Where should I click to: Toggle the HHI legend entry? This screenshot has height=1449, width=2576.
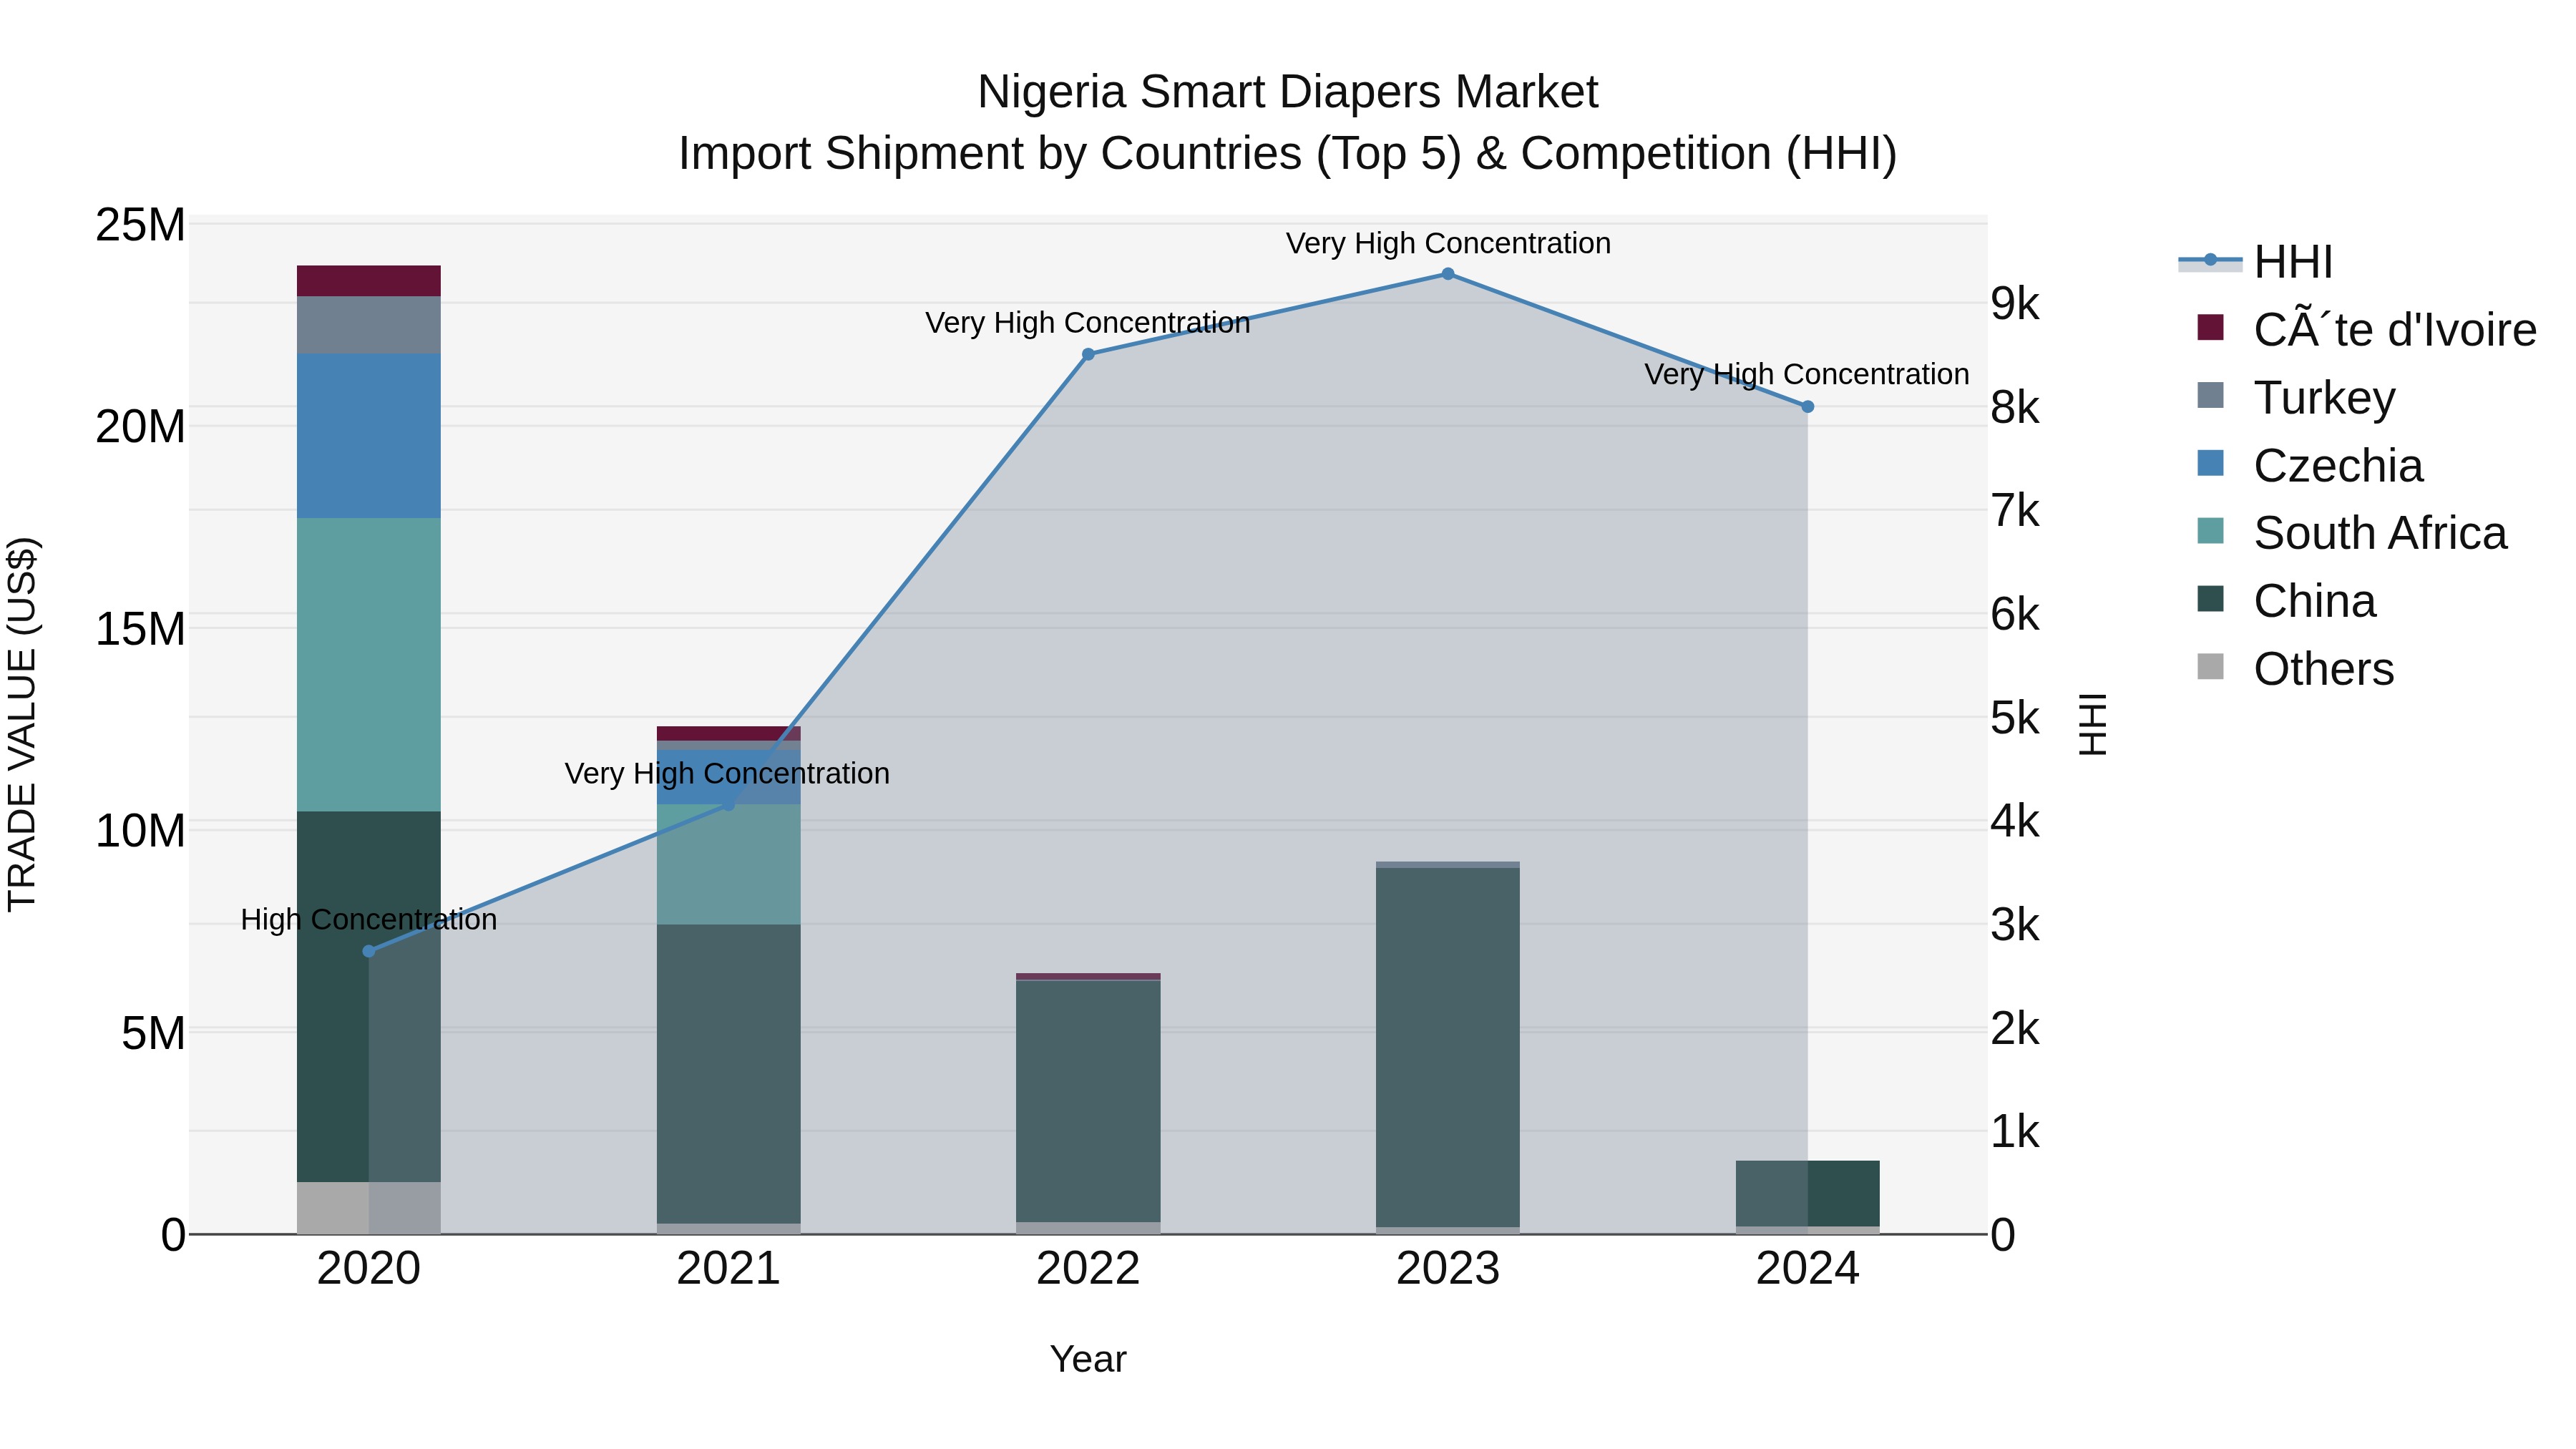pos(2256,262)
